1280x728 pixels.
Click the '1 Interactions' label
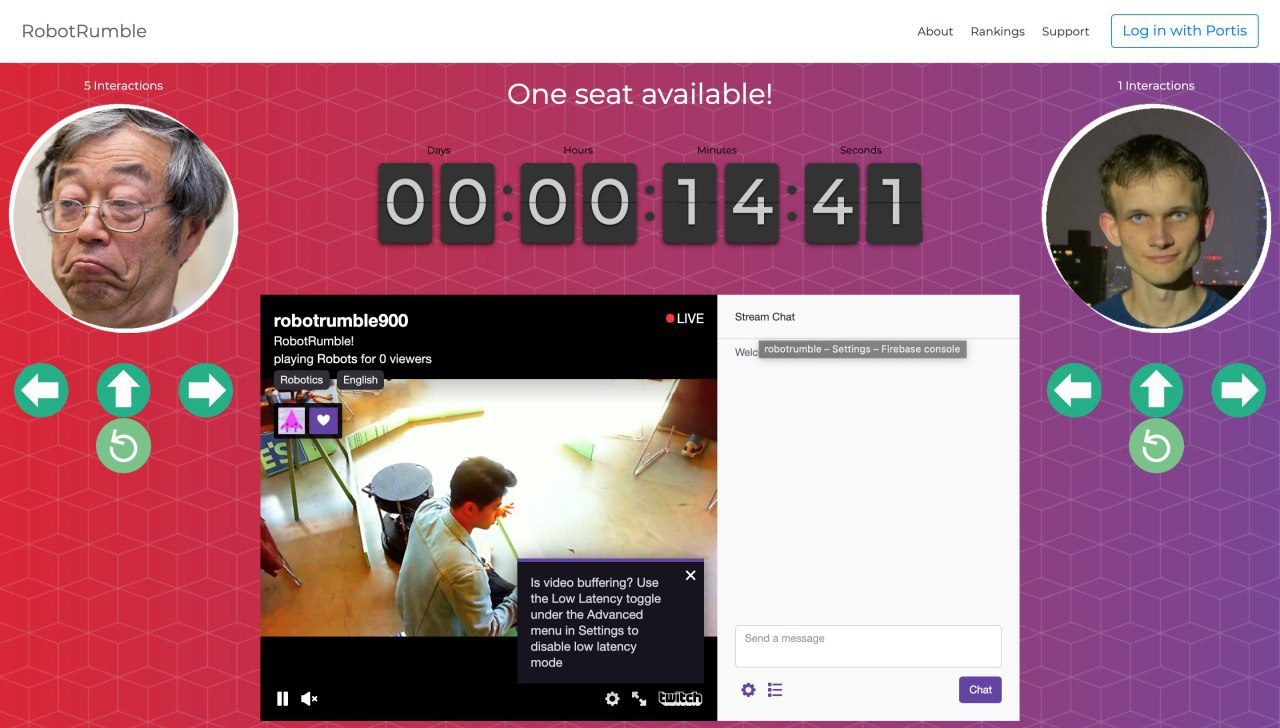1156,86
